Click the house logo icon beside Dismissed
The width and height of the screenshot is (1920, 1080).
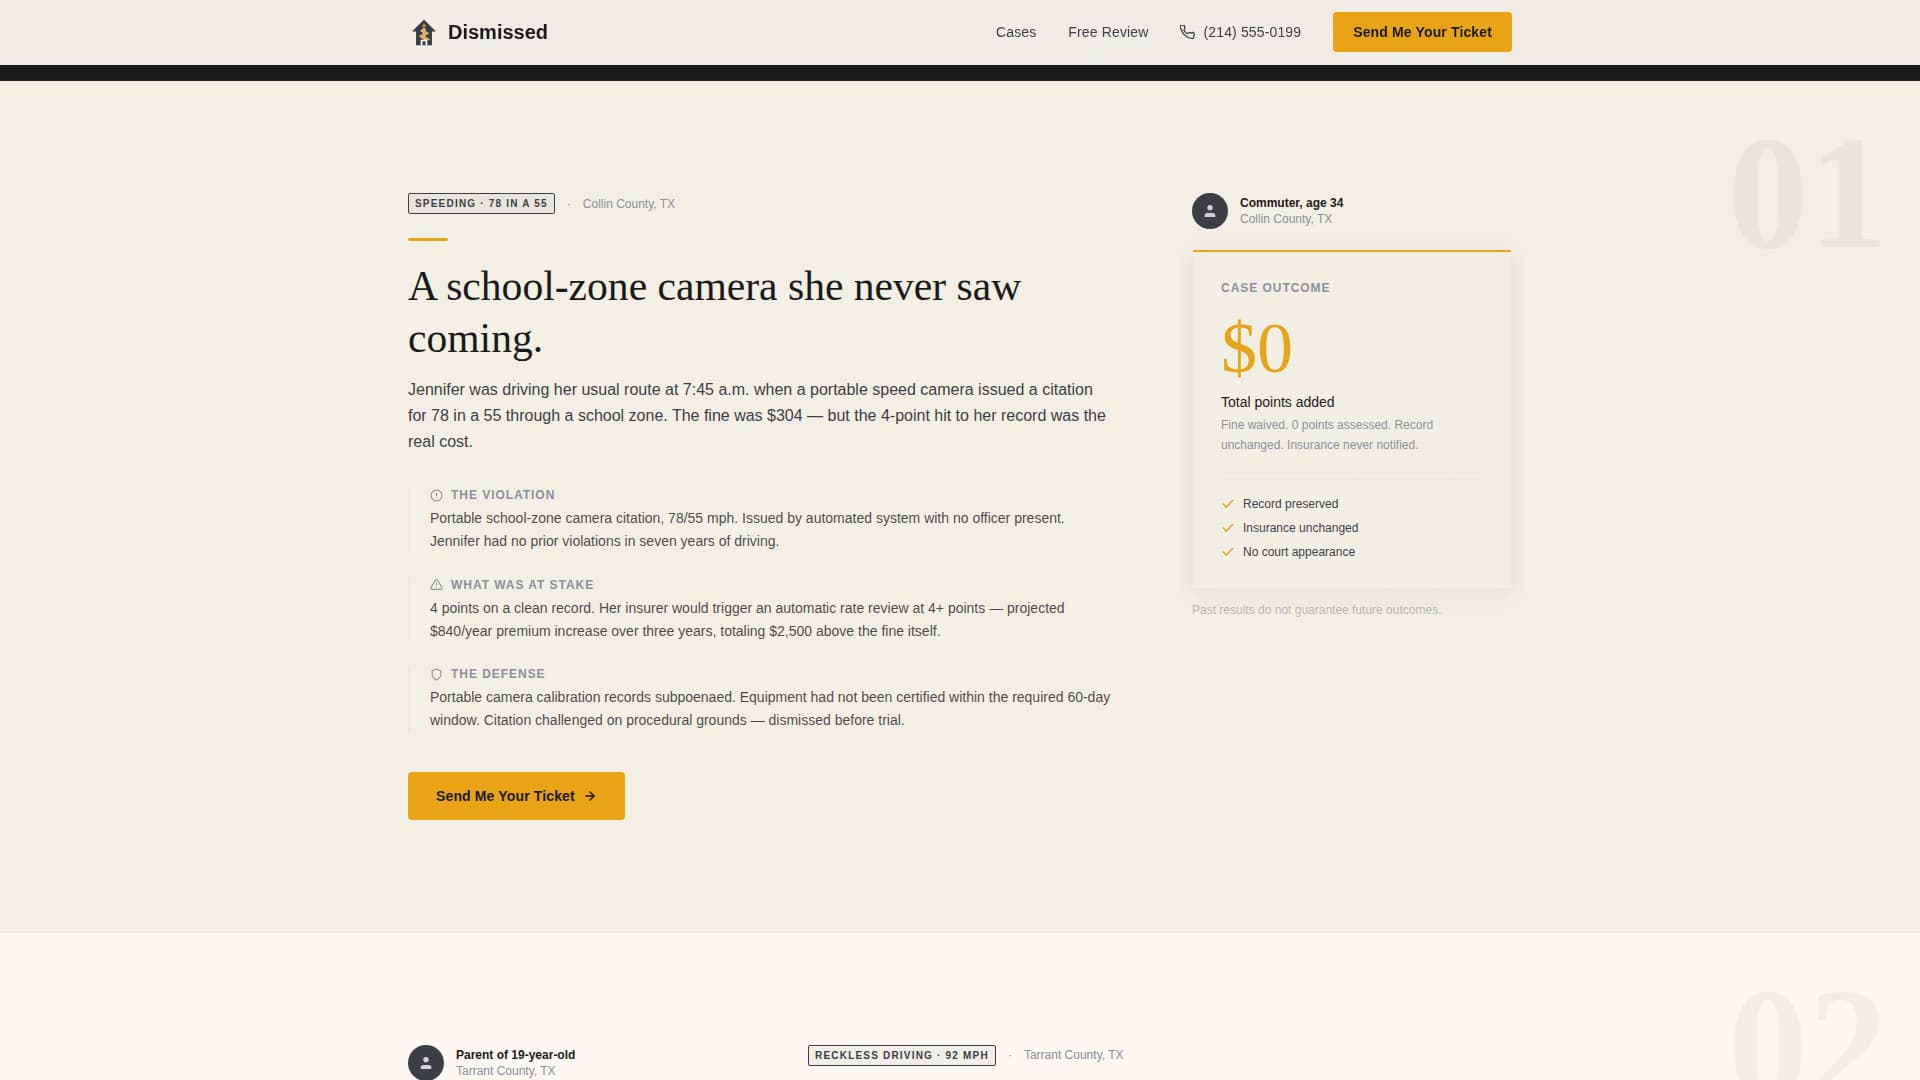423,31
